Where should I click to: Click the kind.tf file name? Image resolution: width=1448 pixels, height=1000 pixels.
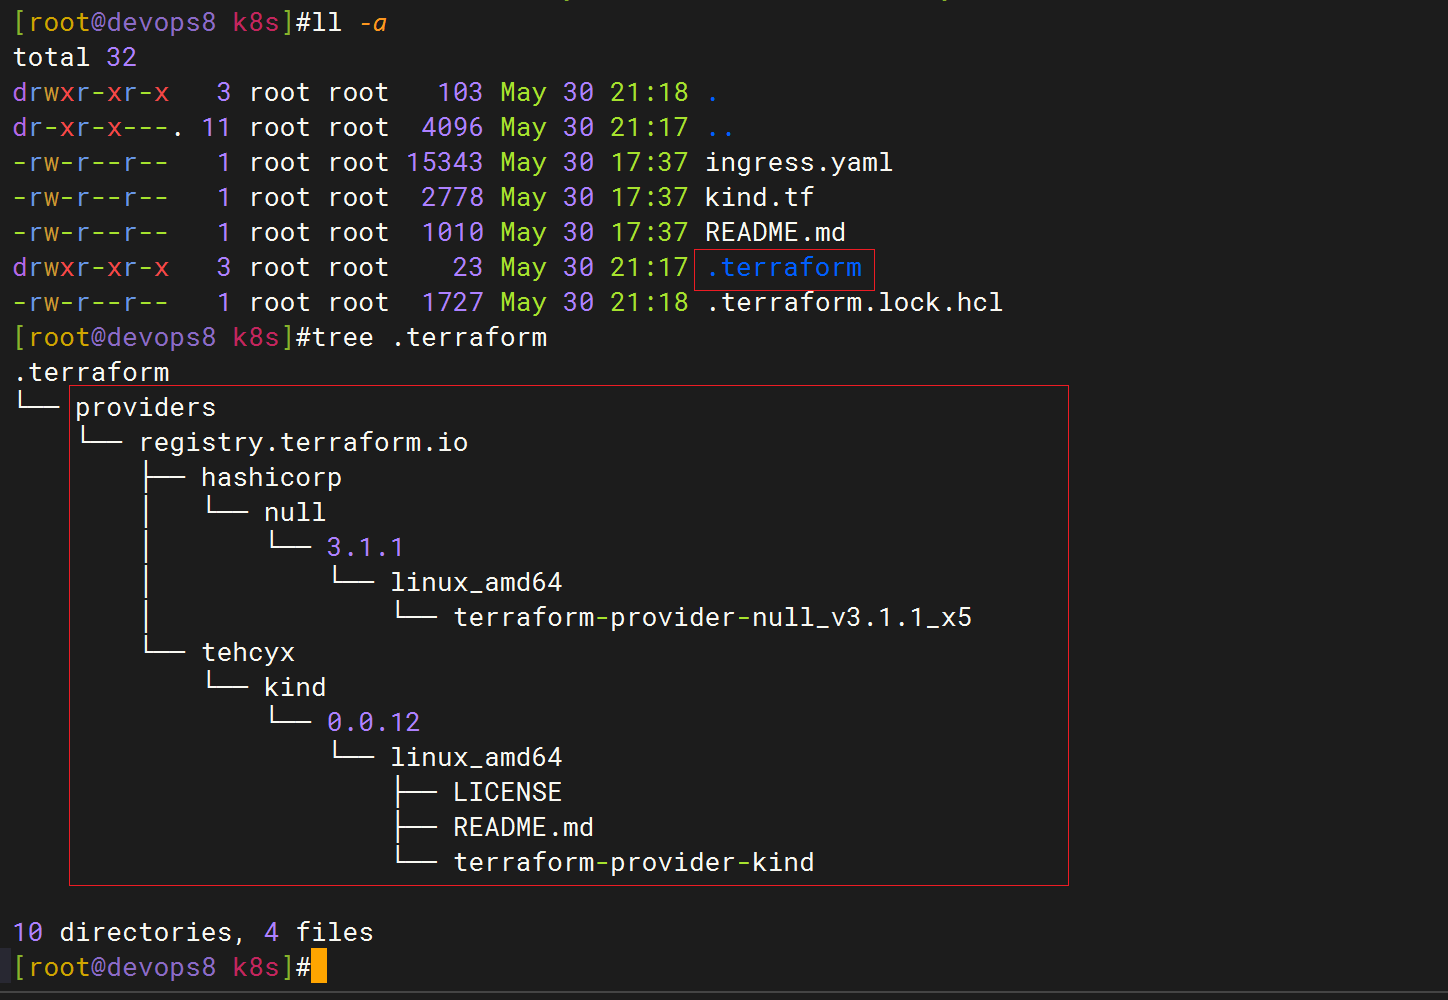point(759,197)
